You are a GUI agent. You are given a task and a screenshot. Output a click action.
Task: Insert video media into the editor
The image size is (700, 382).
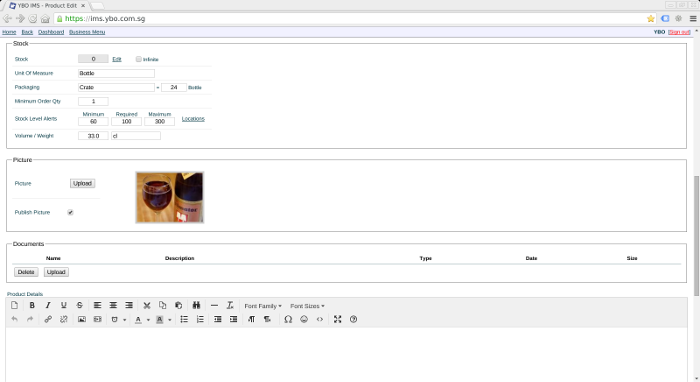point(97,319)
